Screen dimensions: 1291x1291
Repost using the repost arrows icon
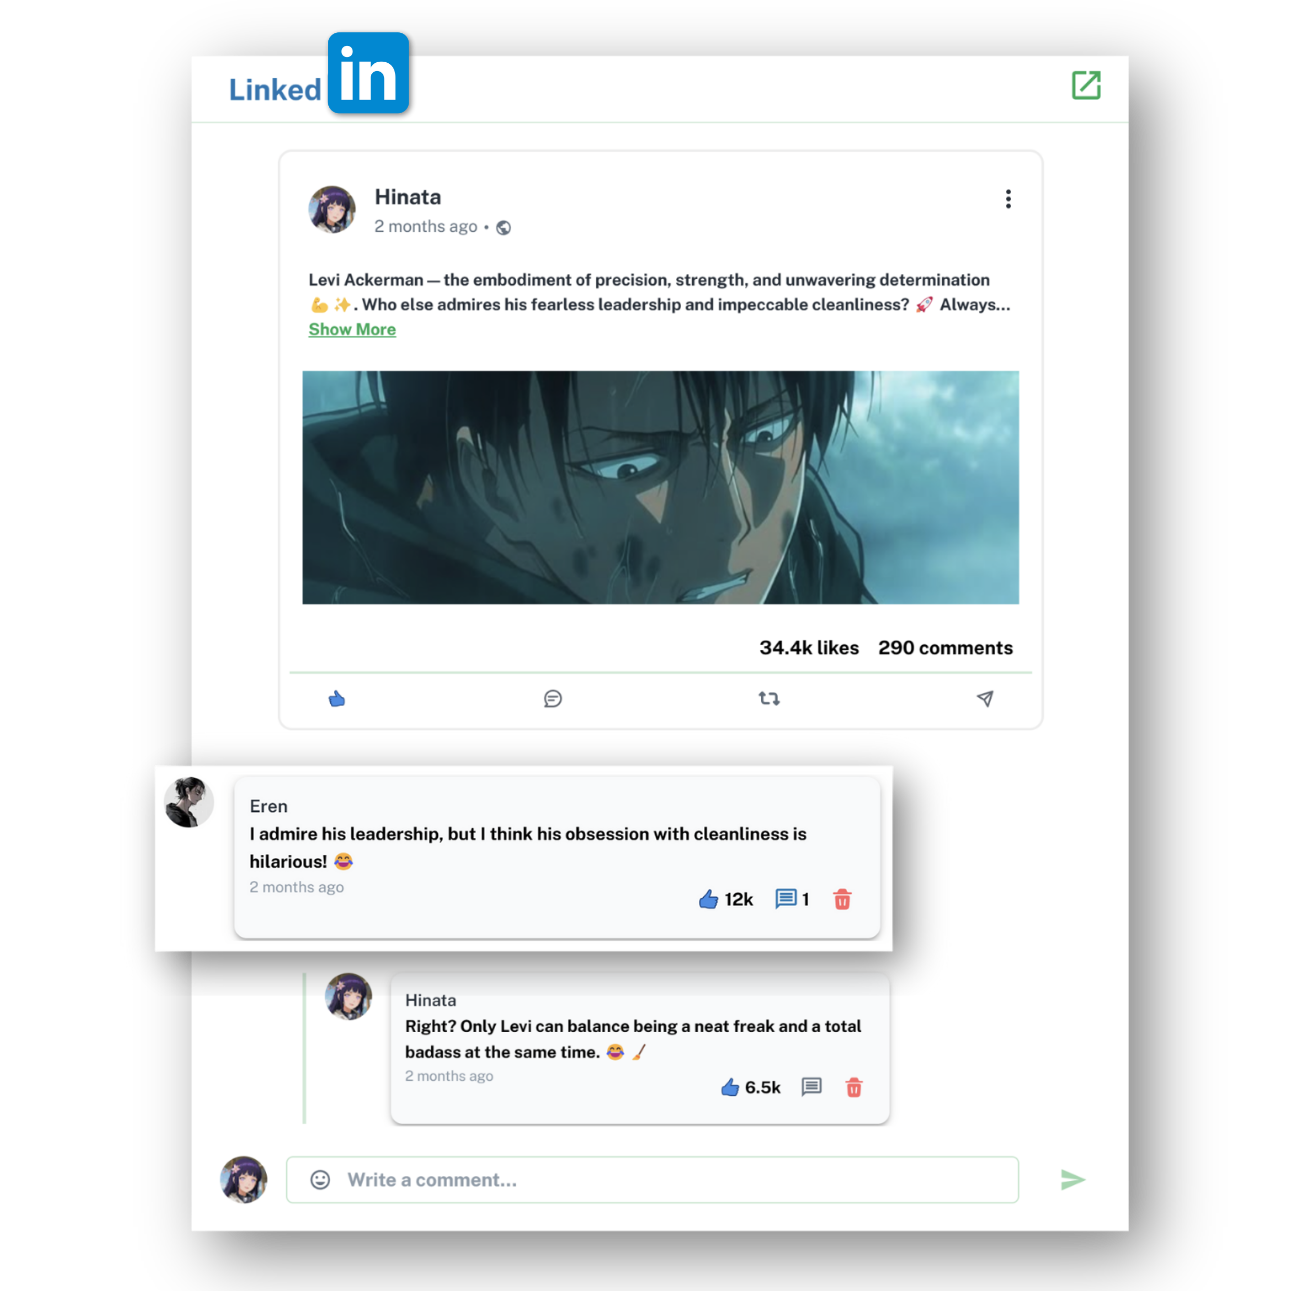769,699
